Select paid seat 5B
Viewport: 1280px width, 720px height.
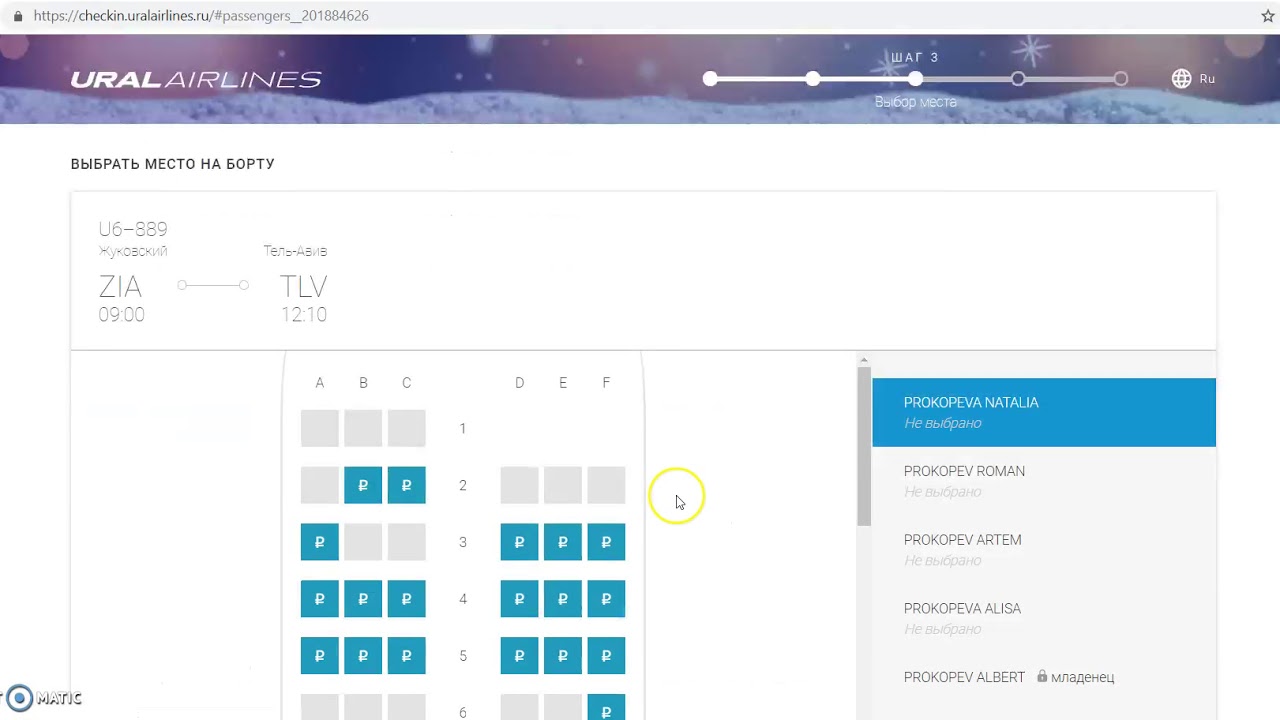point(363,656)
